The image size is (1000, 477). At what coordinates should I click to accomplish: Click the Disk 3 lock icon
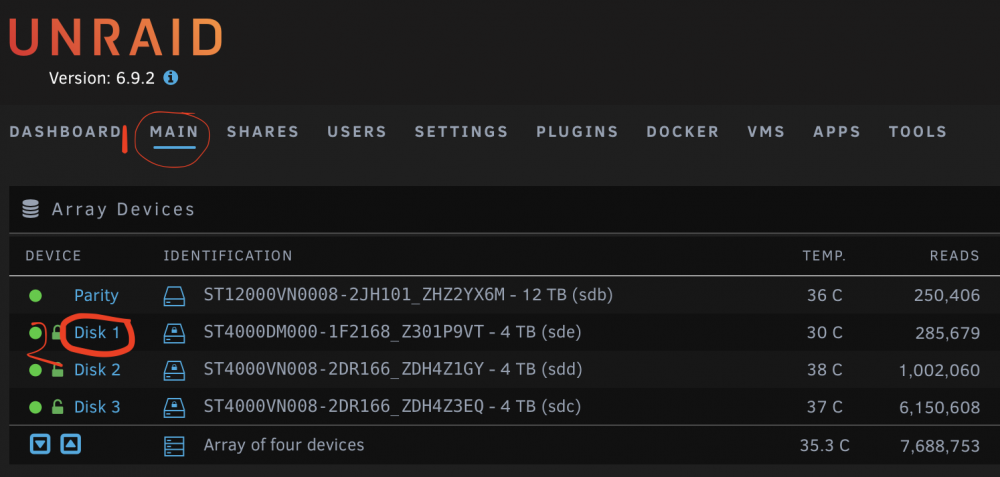coord(57,406)
